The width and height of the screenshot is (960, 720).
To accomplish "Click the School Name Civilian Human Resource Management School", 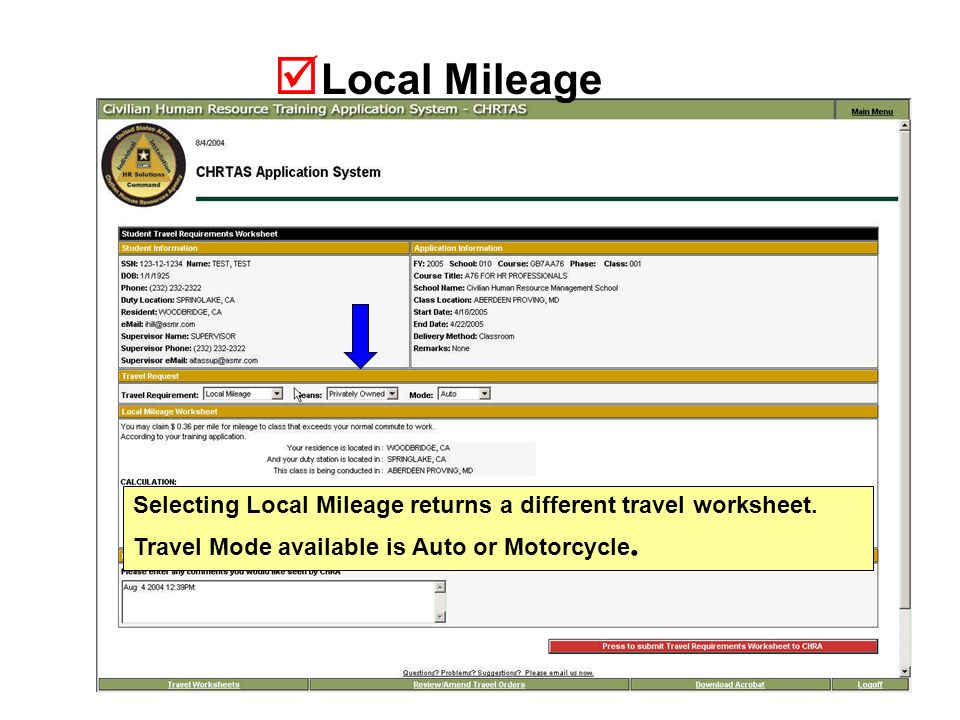I will pos(542,288).
